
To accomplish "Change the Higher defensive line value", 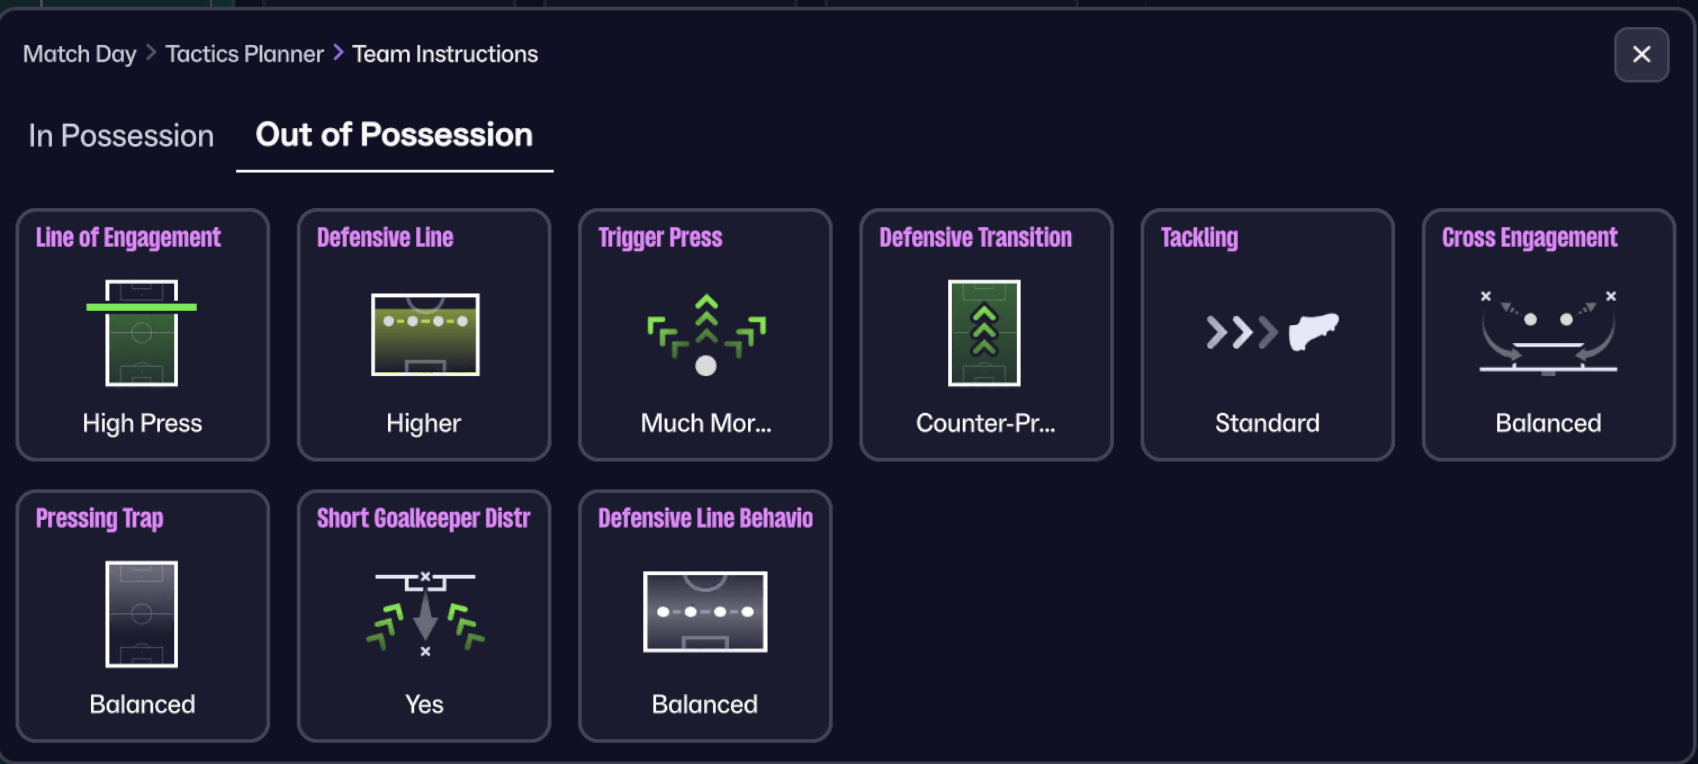I will coord(424,423).
